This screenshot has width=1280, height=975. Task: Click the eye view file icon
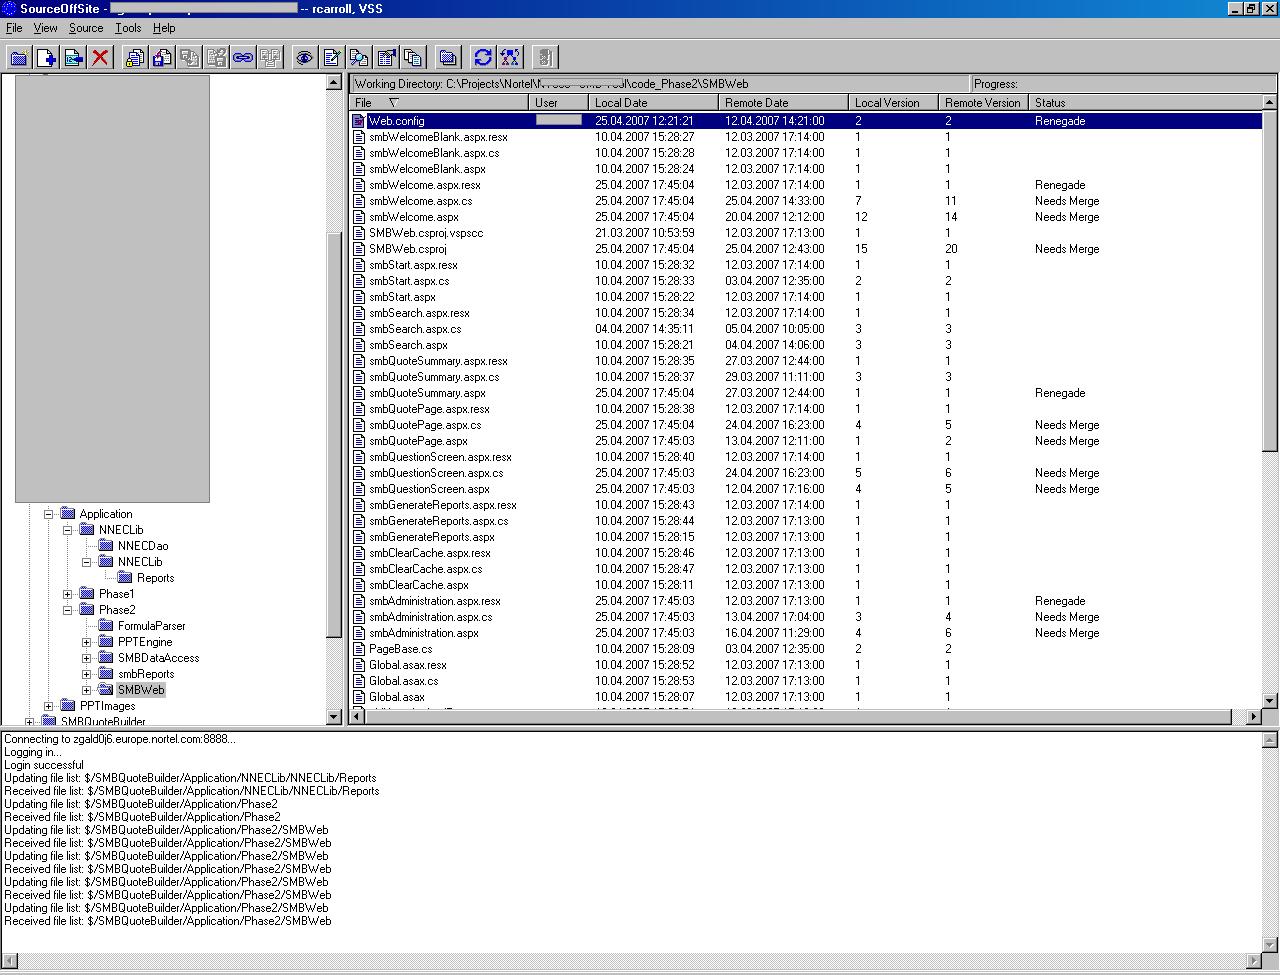coord(305,58)
